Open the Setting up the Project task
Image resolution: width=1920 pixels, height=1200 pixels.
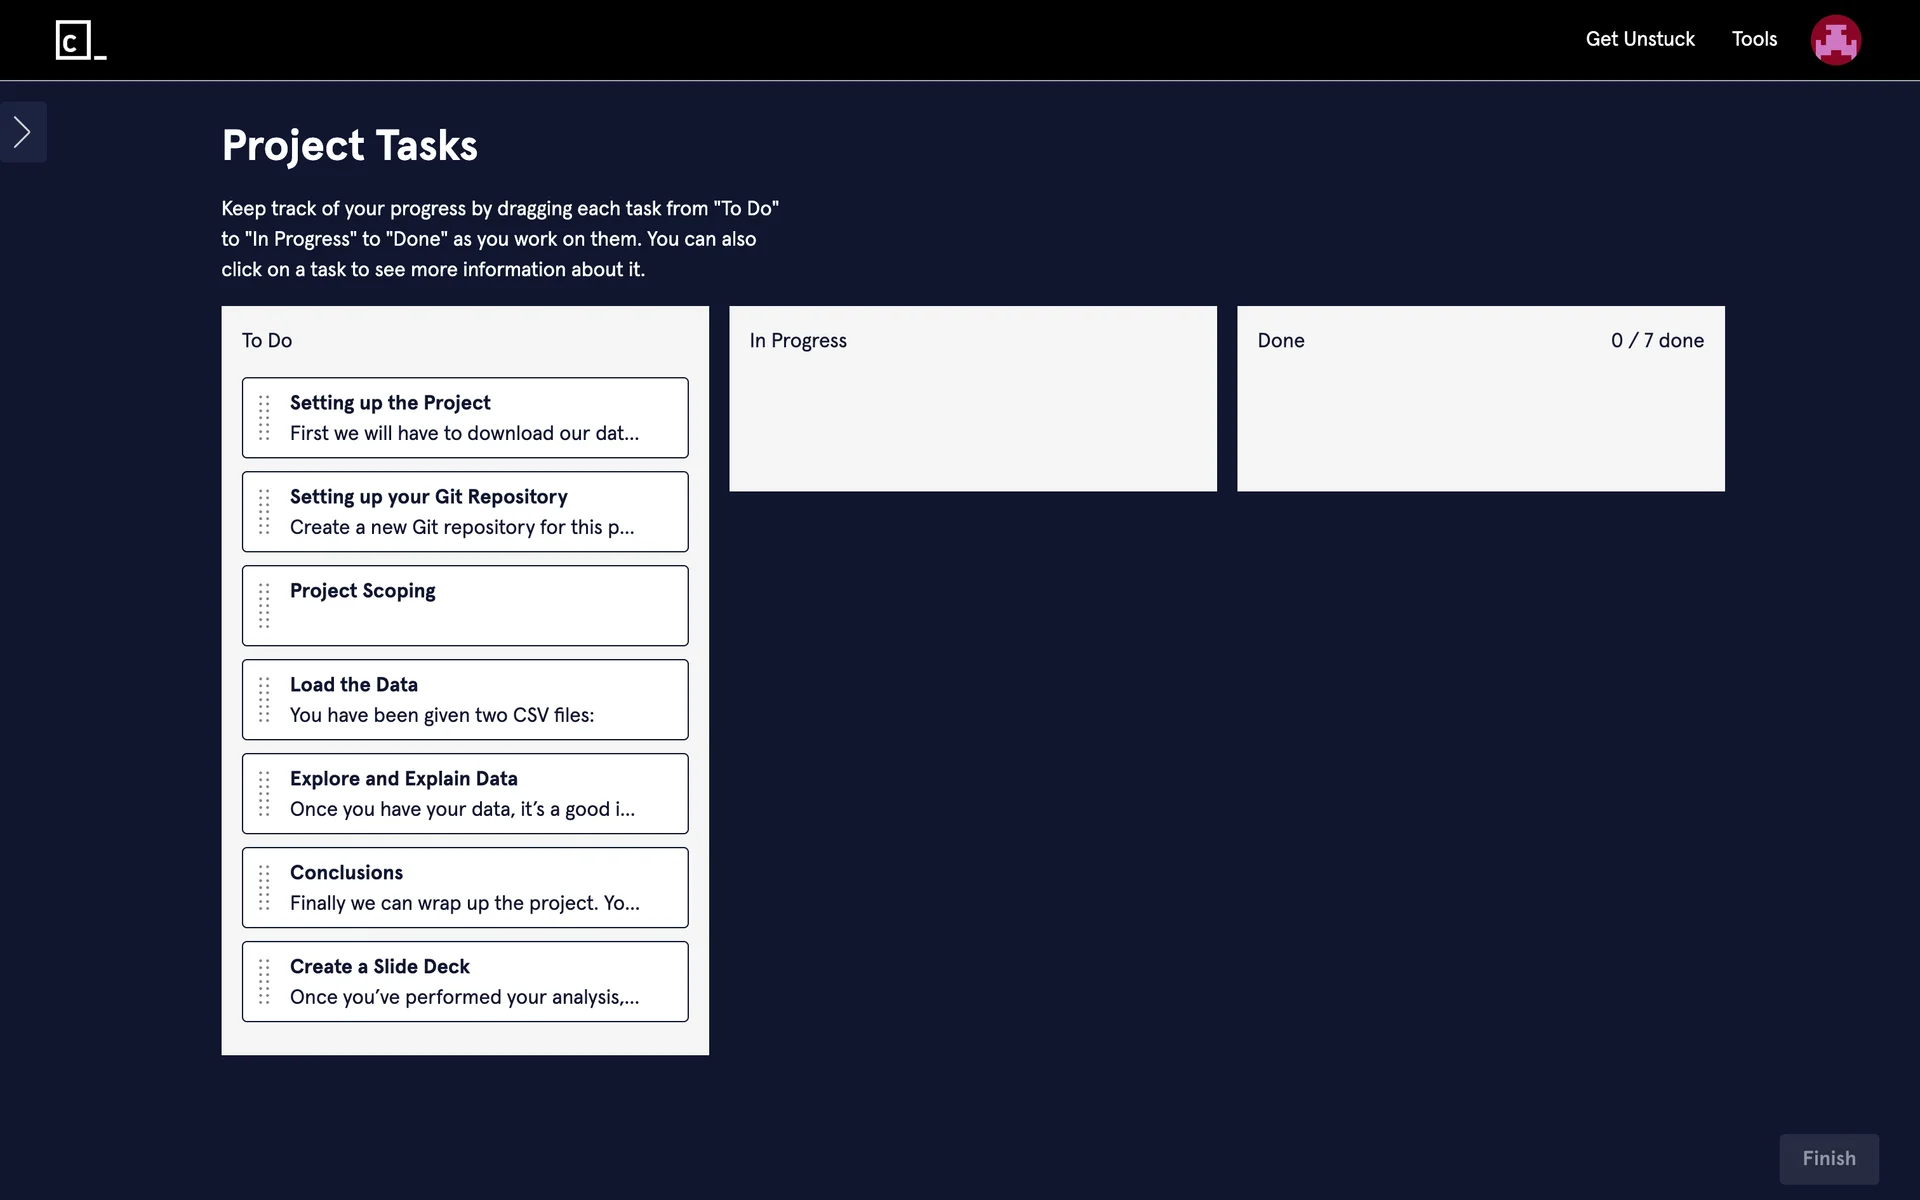coord(480,418)
